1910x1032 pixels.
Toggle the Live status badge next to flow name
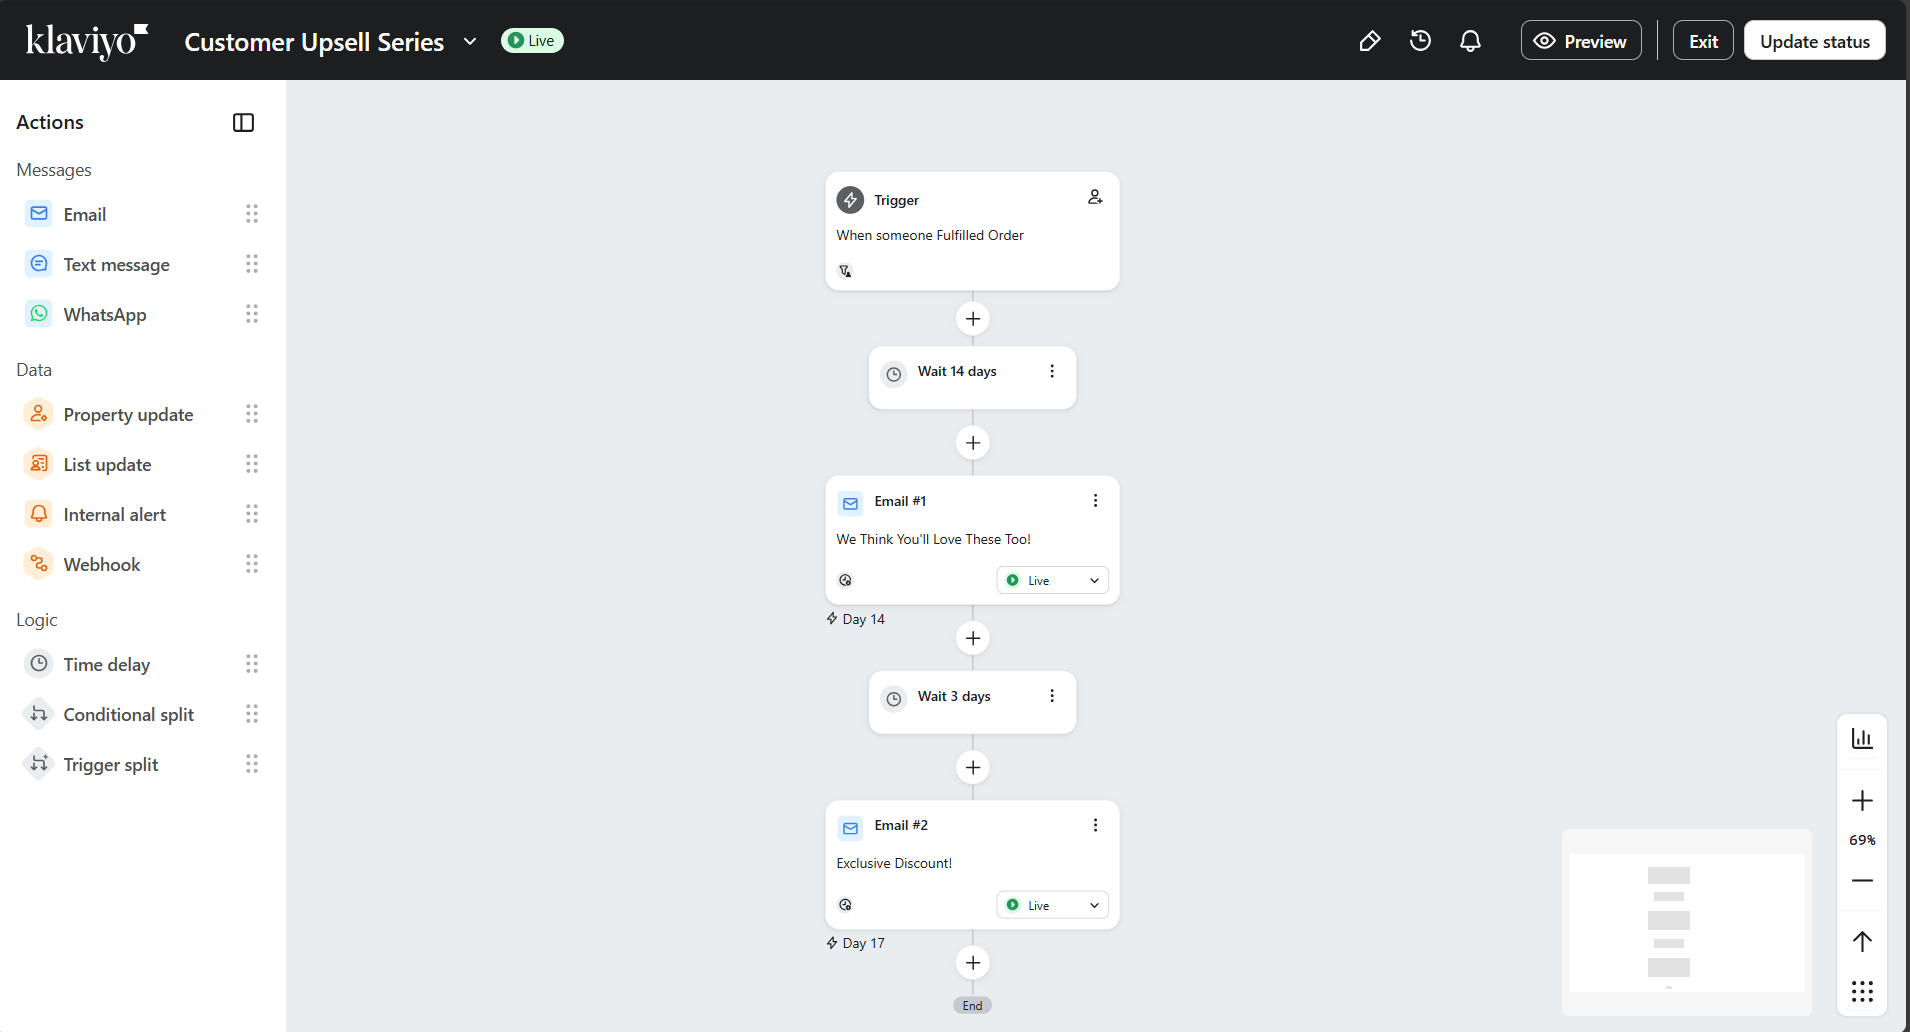pos(532,40)
